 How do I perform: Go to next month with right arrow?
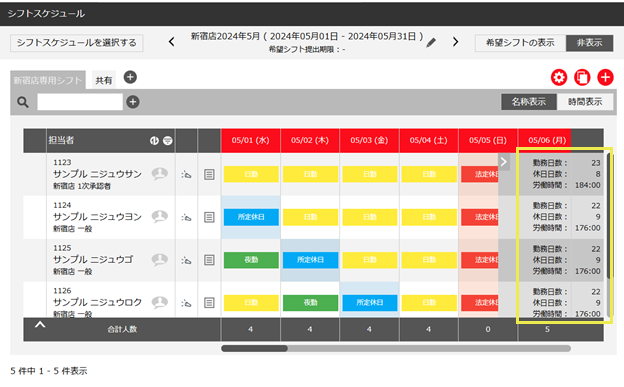pyautogui.click(x=456, y=42)
